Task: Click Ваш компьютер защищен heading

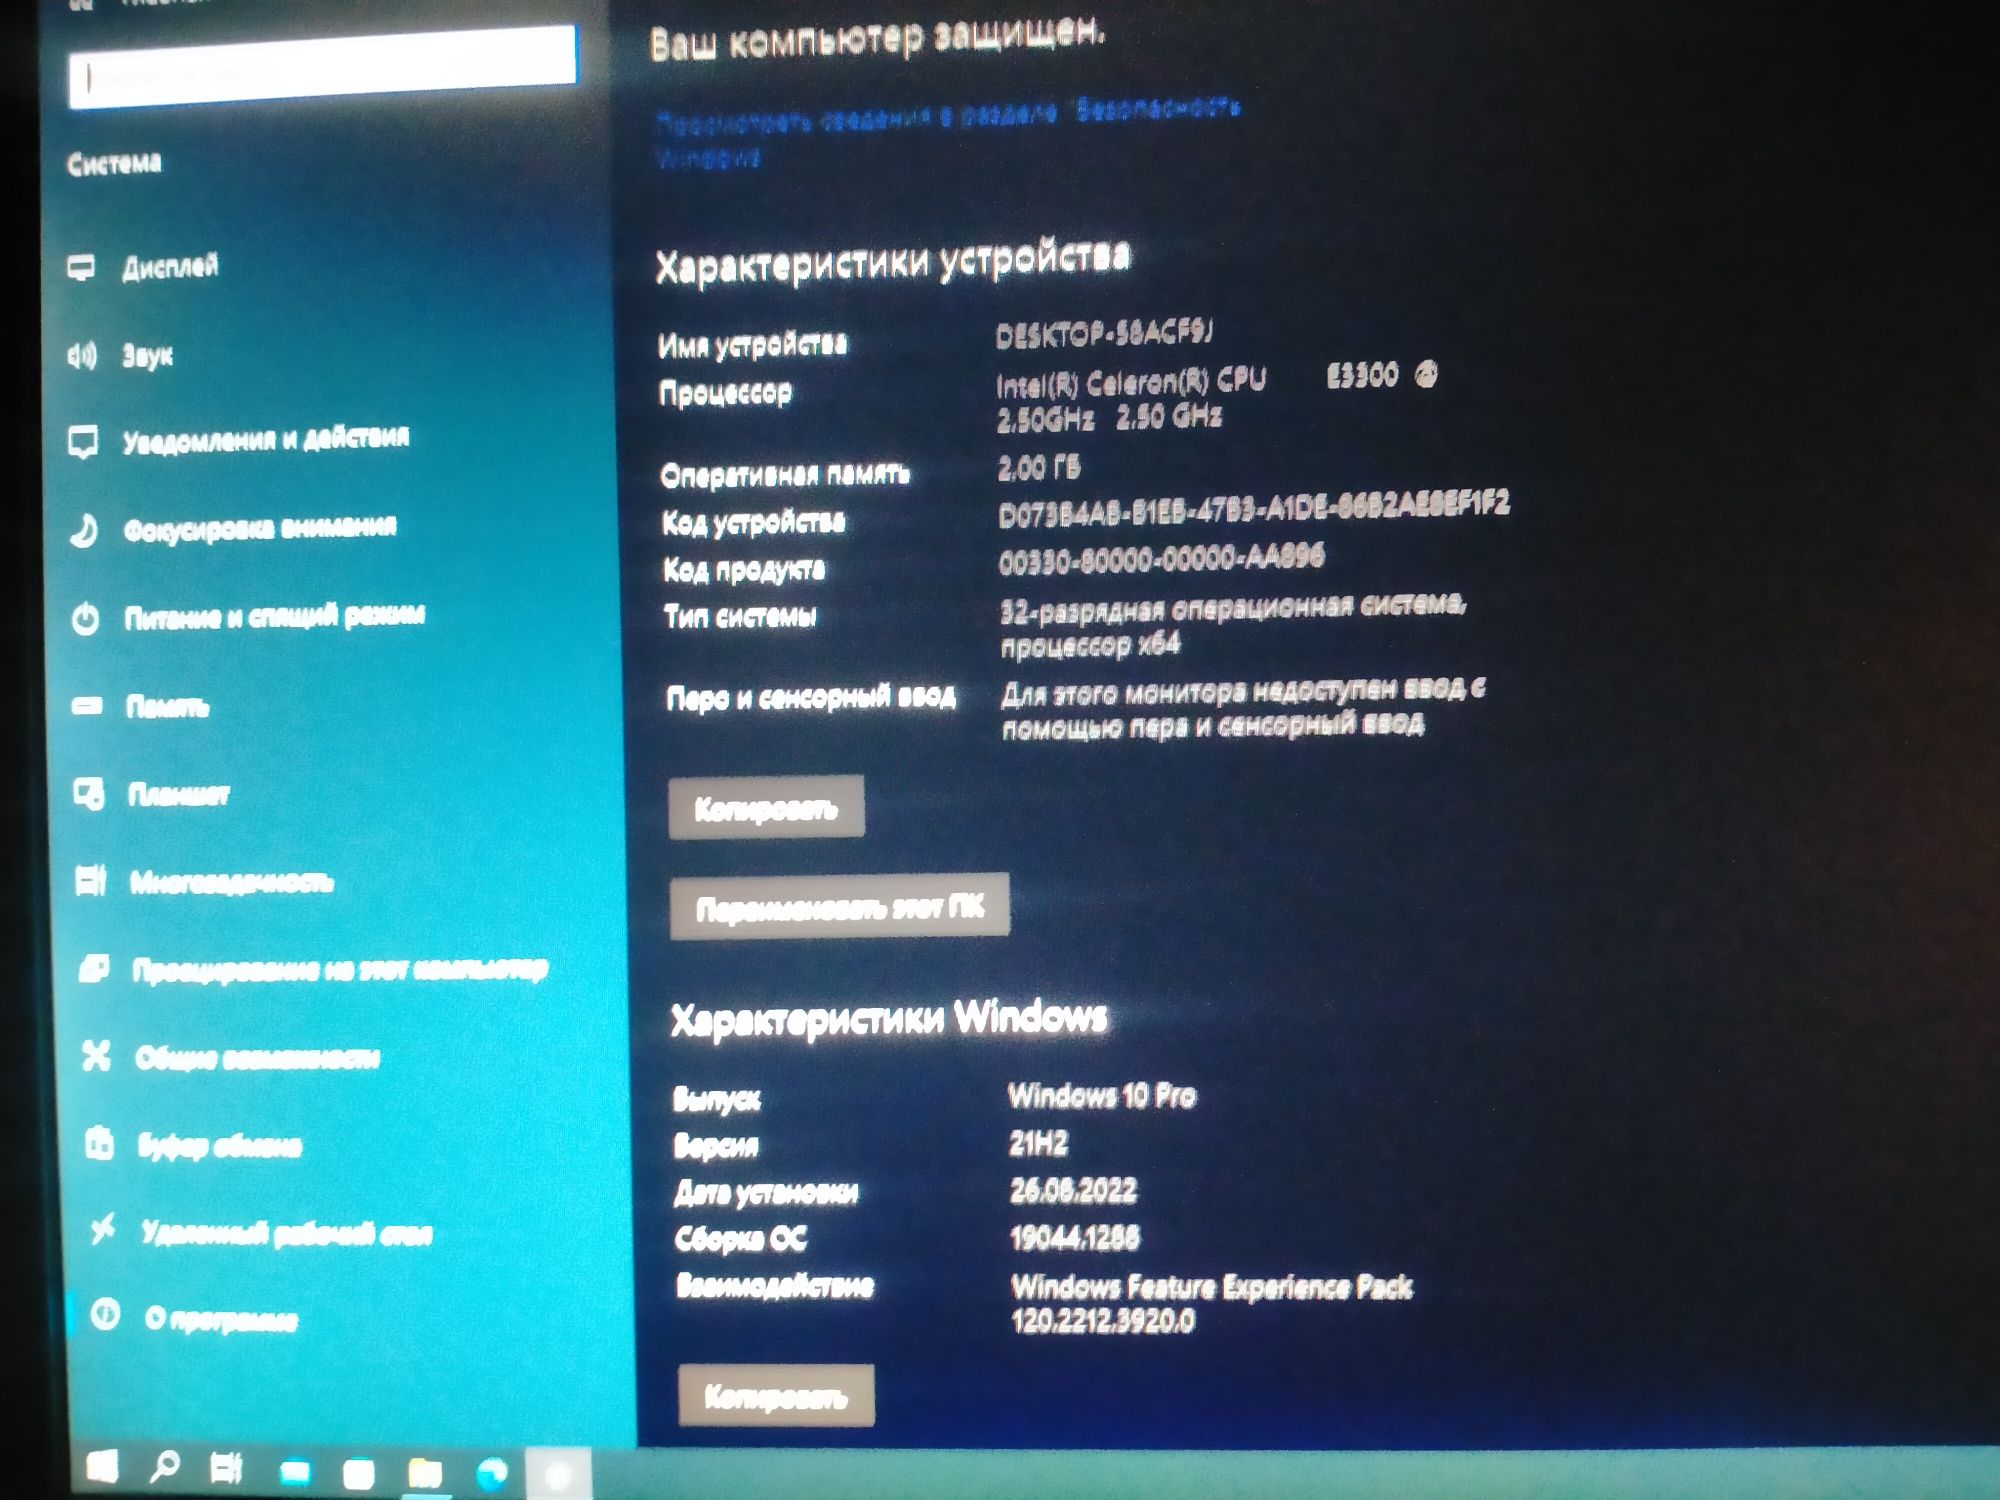Action: (x=877, y=40)
